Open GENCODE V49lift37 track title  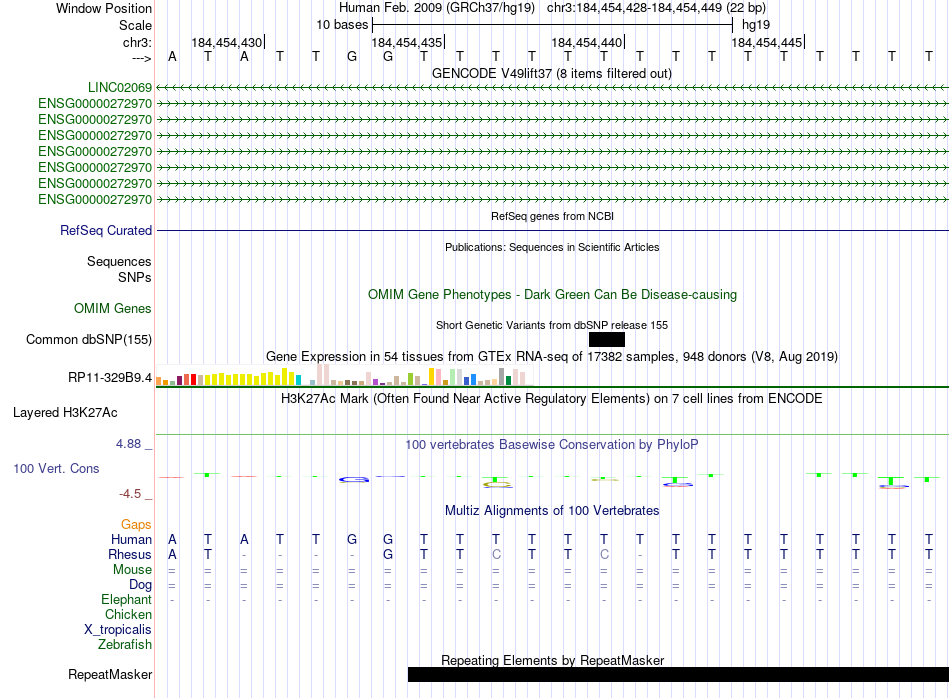tap(552, 73)
